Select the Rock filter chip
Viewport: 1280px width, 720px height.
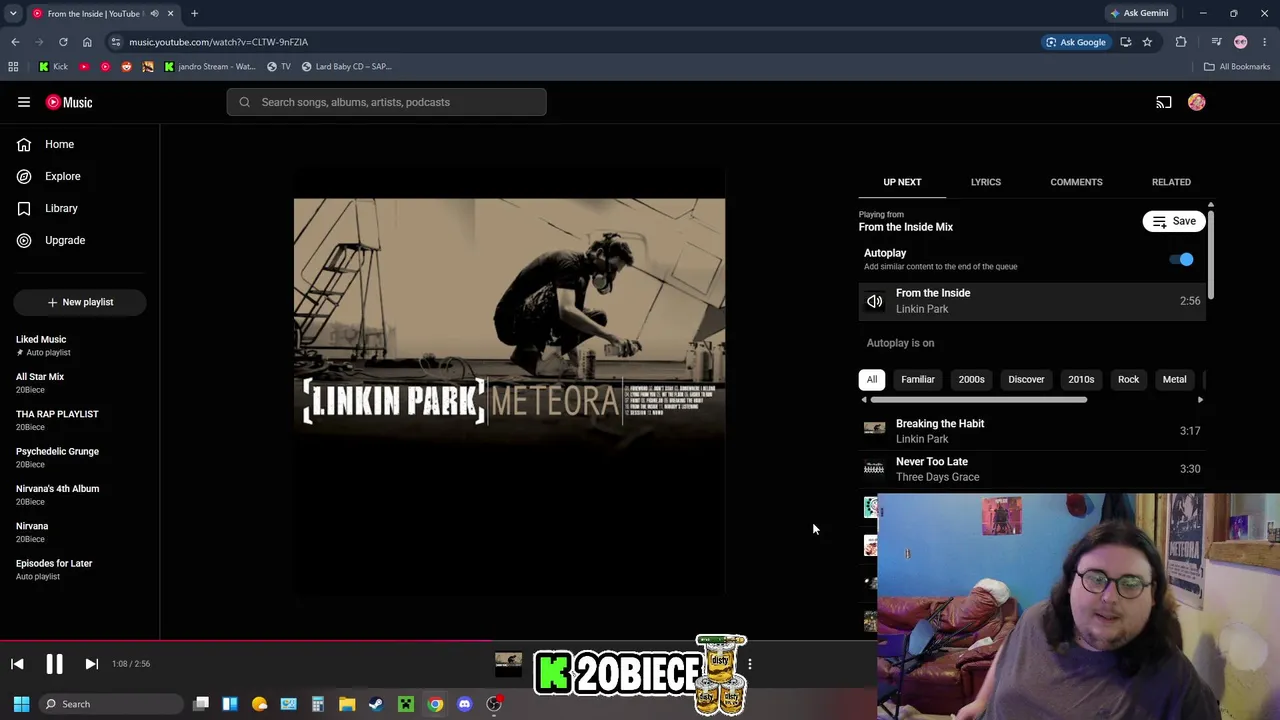tap(1128, 380)
